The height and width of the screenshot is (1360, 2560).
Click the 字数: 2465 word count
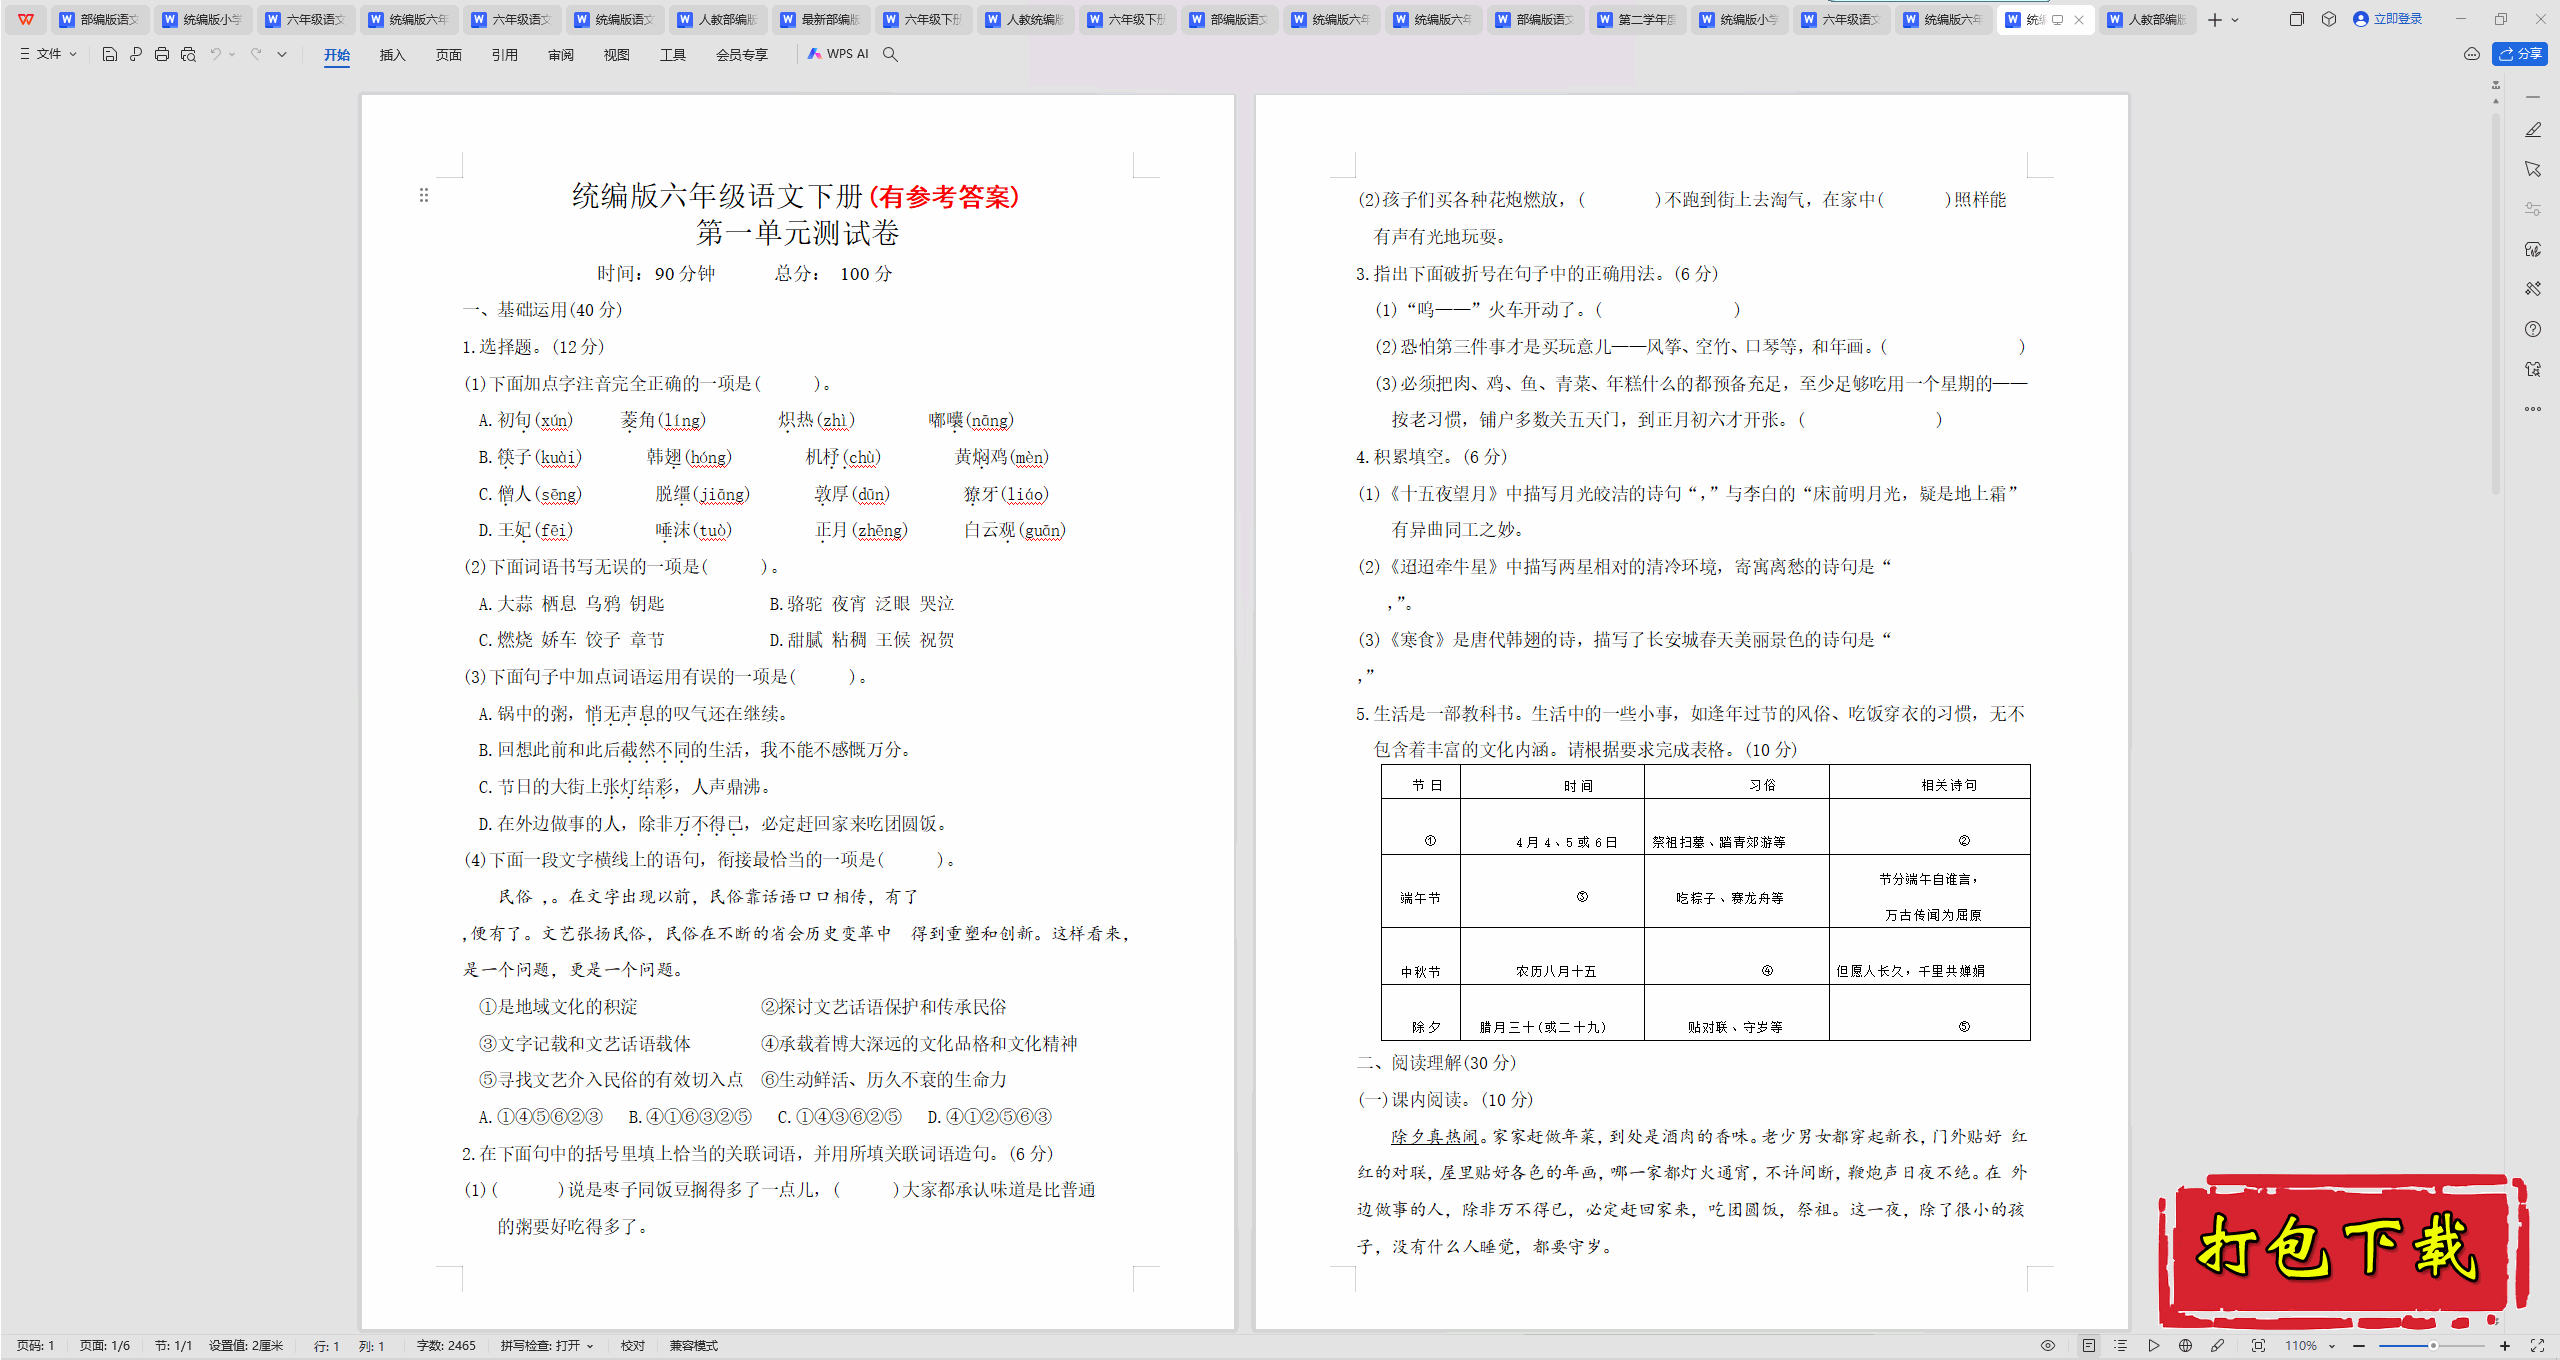pyautogui.click(x=446, y=1346)
